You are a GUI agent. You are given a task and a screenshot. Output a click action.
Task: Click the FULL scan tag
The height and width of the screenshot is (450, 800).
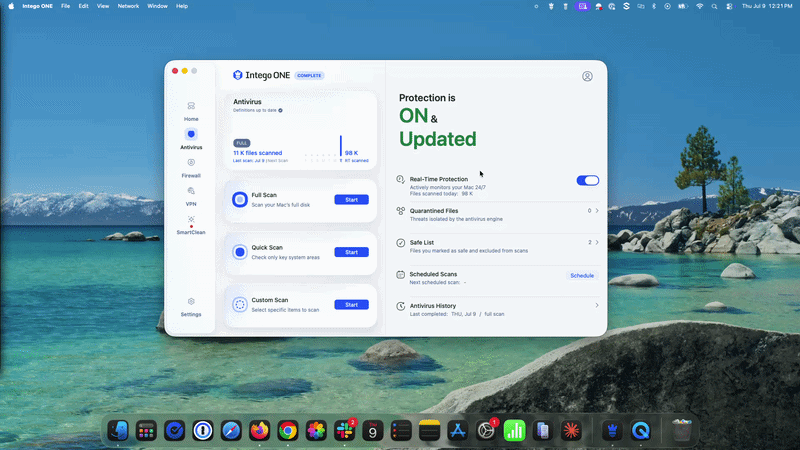coord(242,143)
